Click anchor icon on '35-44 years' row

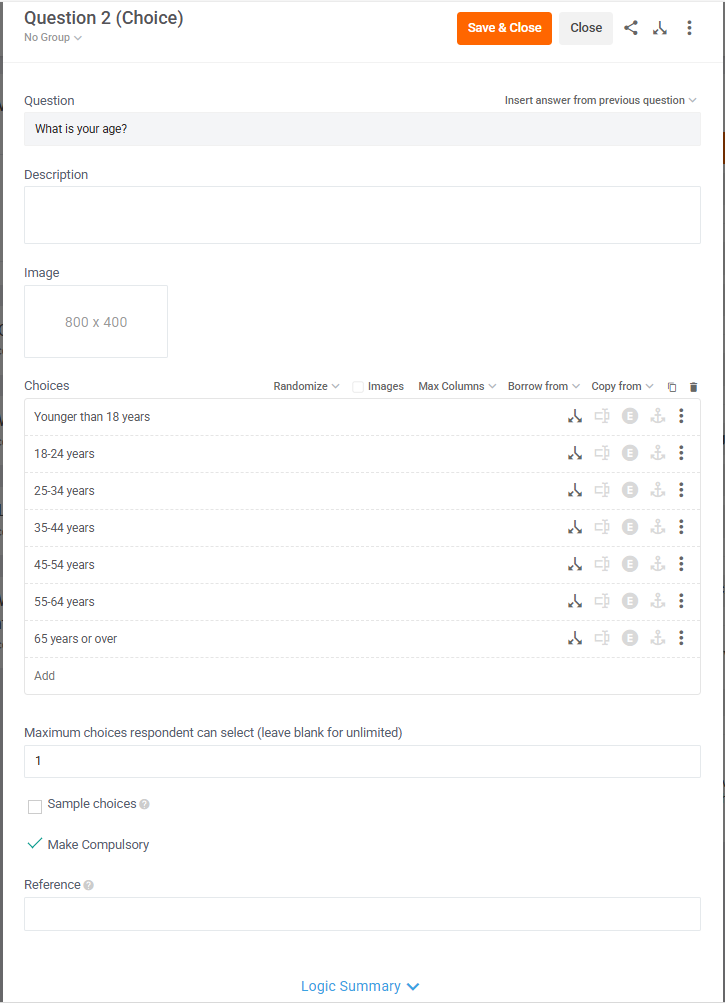[x=658, y=528]
